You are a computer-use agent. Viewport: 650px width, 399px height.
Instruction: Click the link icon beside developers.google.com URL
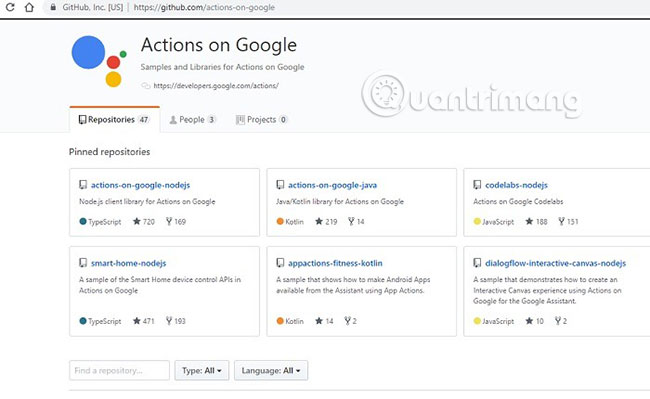[x=146, y=86]
